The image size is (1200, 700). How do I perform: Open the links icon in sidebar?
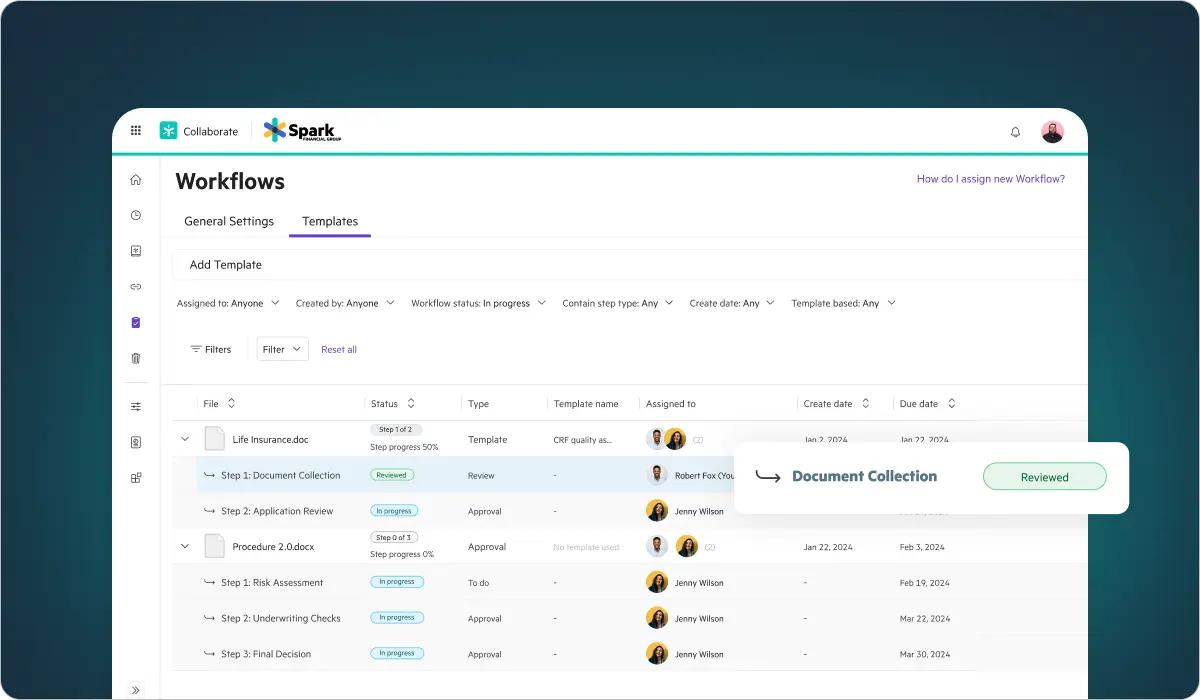136,287
